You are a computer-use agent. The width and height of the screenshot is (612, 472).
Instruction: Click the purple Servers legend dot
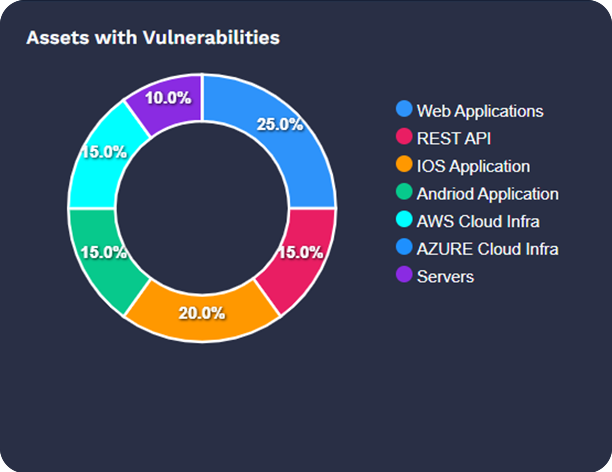click(404, 276)
